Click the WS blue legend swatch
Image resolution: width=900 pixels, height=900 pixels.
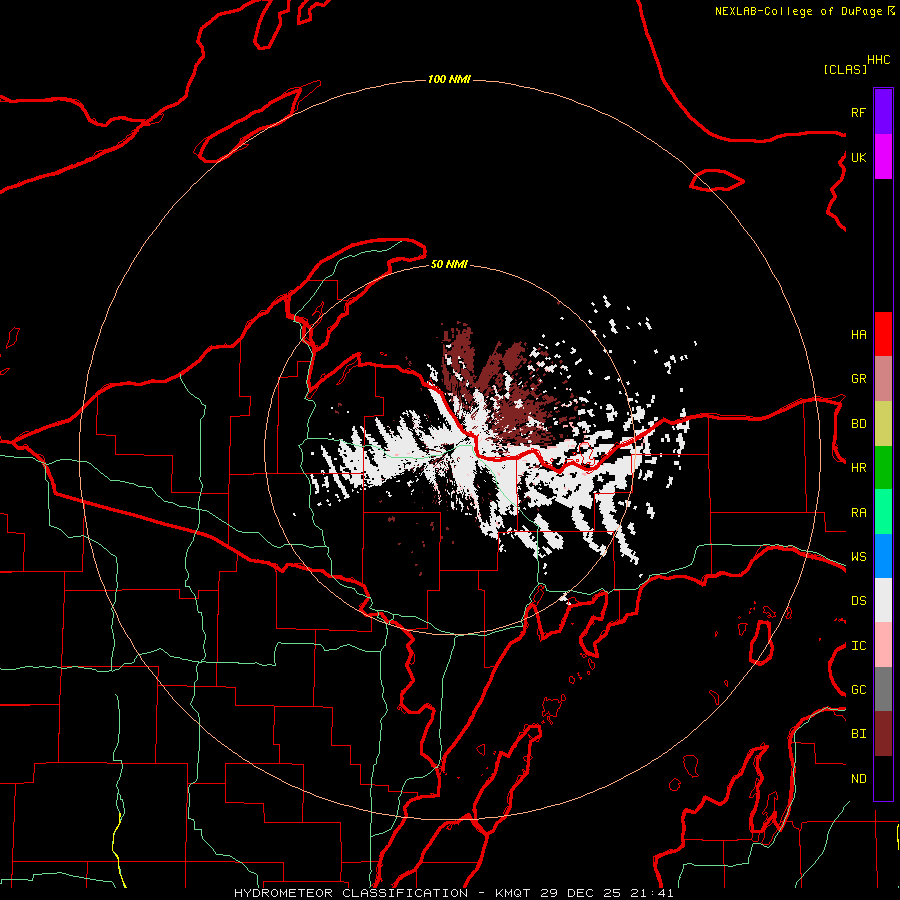[883, 556]
